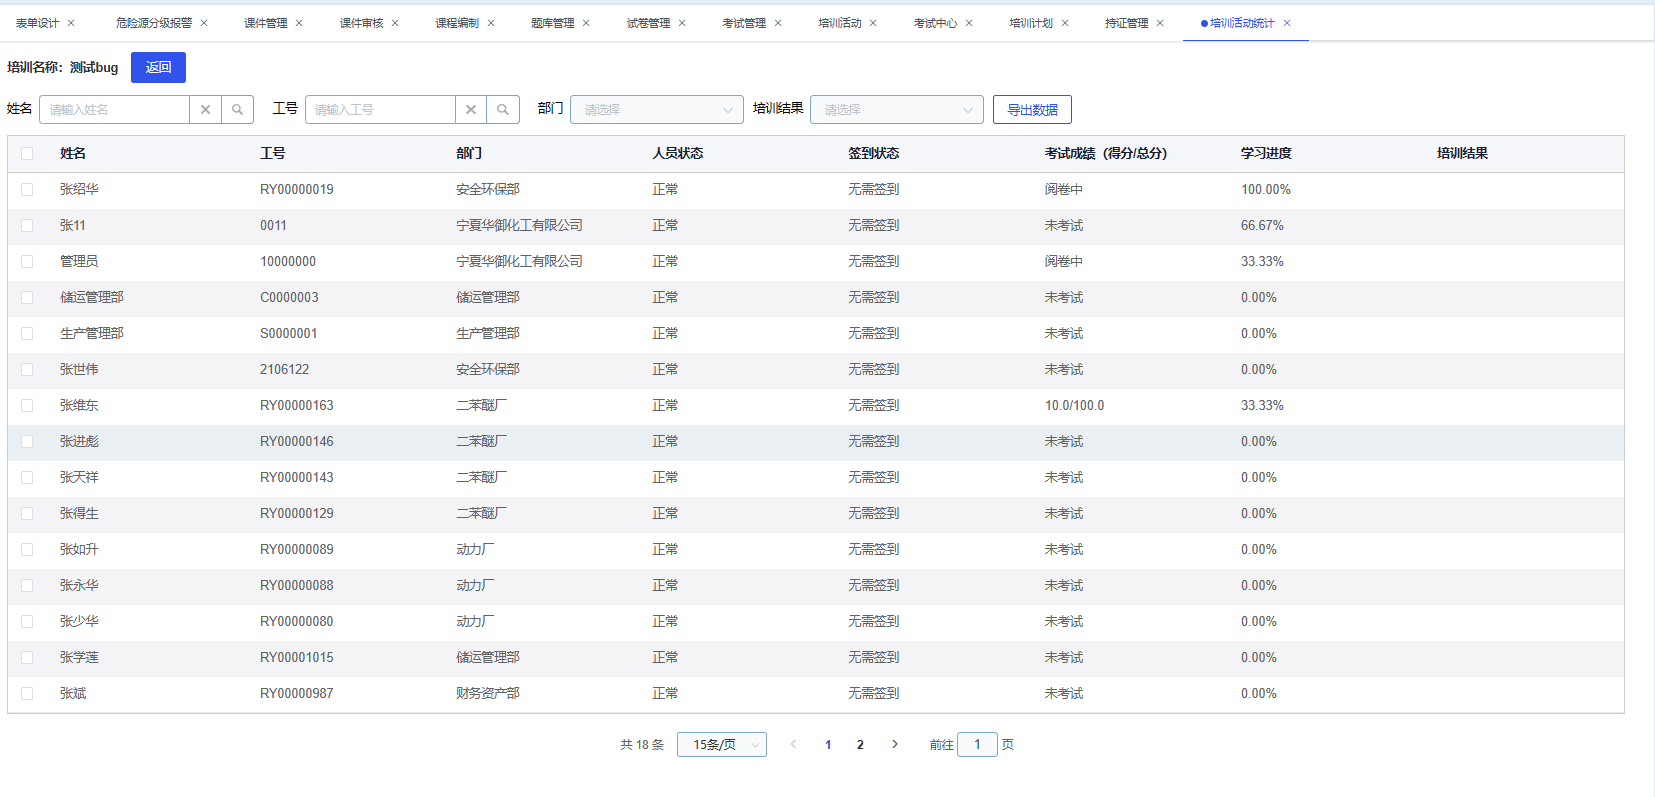Switch to the 表单设计 tab

pos(37,23)
